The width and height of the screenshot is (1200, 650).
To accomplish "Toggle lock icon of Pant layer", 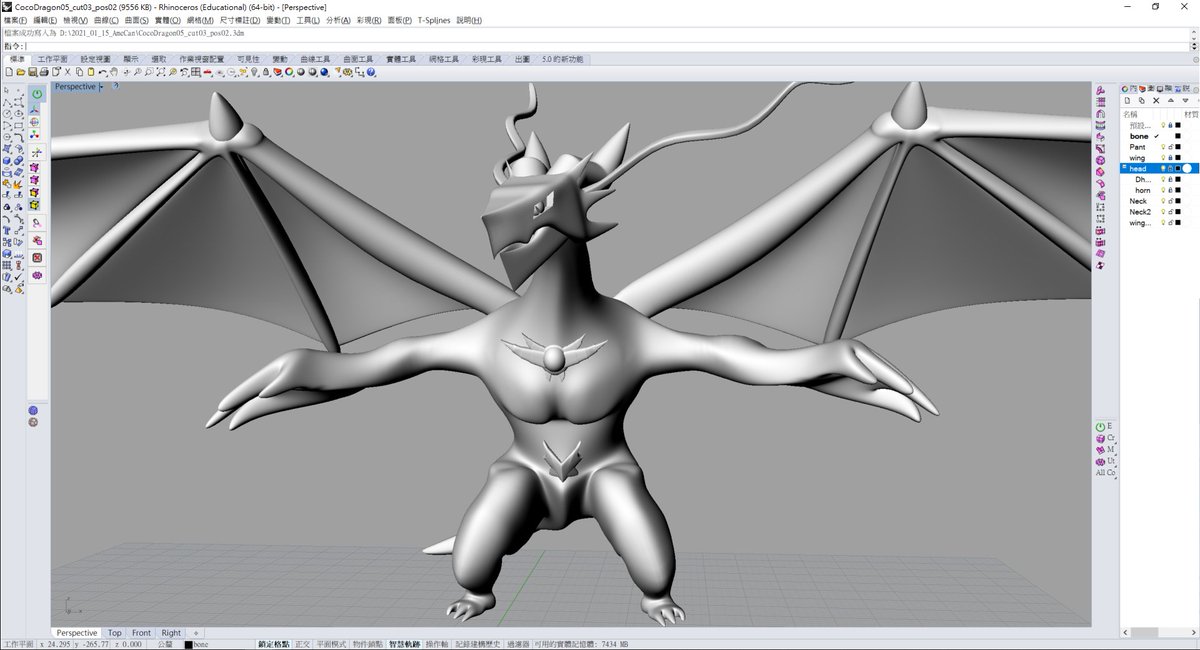I will click(x=1170, y=147).
